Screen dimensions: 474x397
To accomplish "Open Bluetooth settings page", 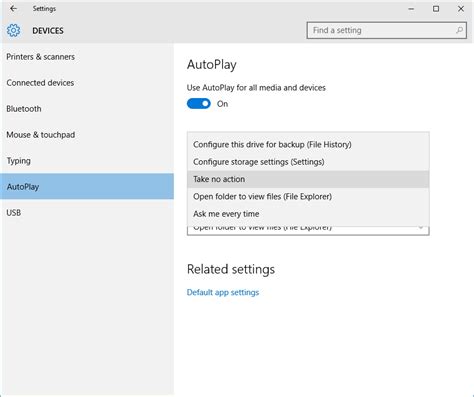I will click(87, 109).
